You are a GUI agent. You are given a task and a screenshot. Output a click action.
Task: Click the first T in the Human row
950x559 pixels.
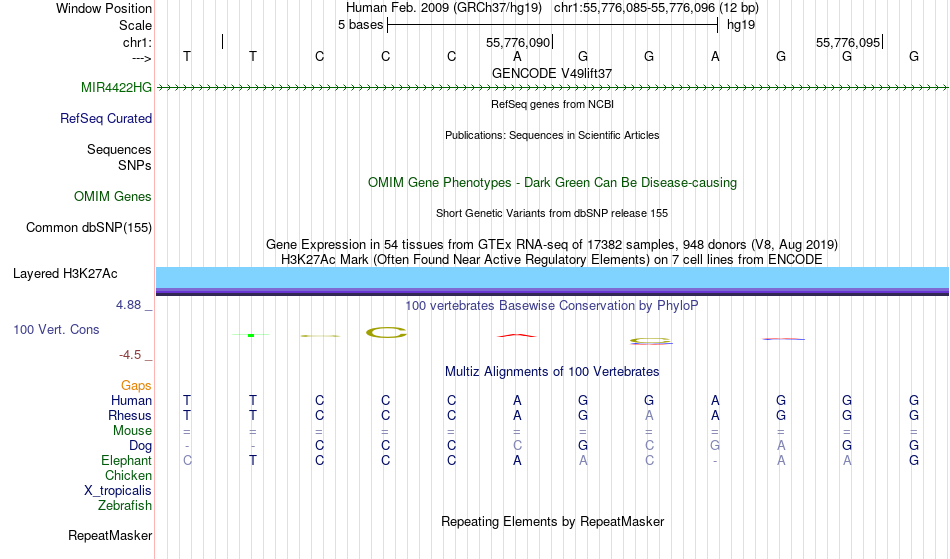187,400
